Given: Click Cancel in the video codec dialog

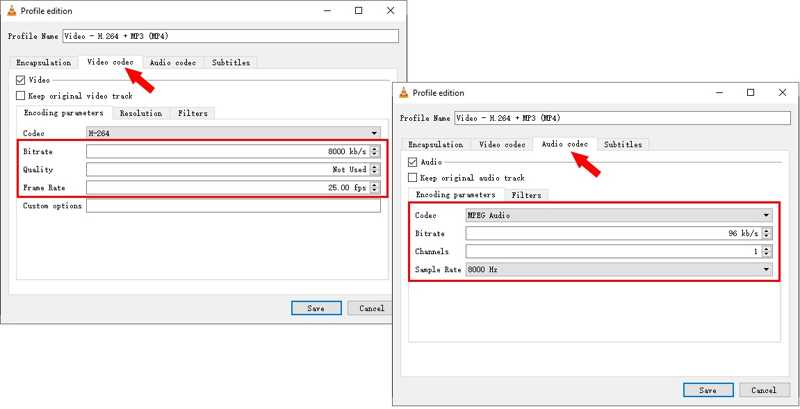Looking at the screenshot, I should 371,308.
